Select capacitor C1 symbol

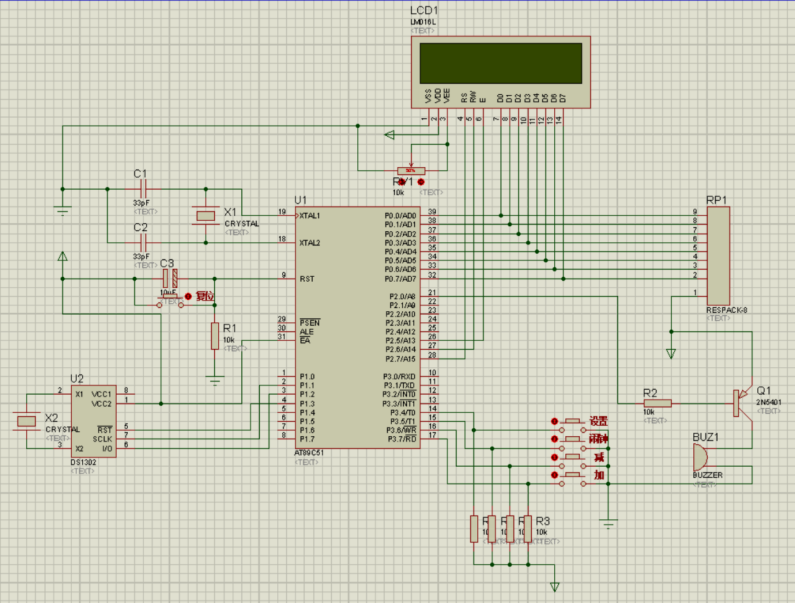(143, 189)
